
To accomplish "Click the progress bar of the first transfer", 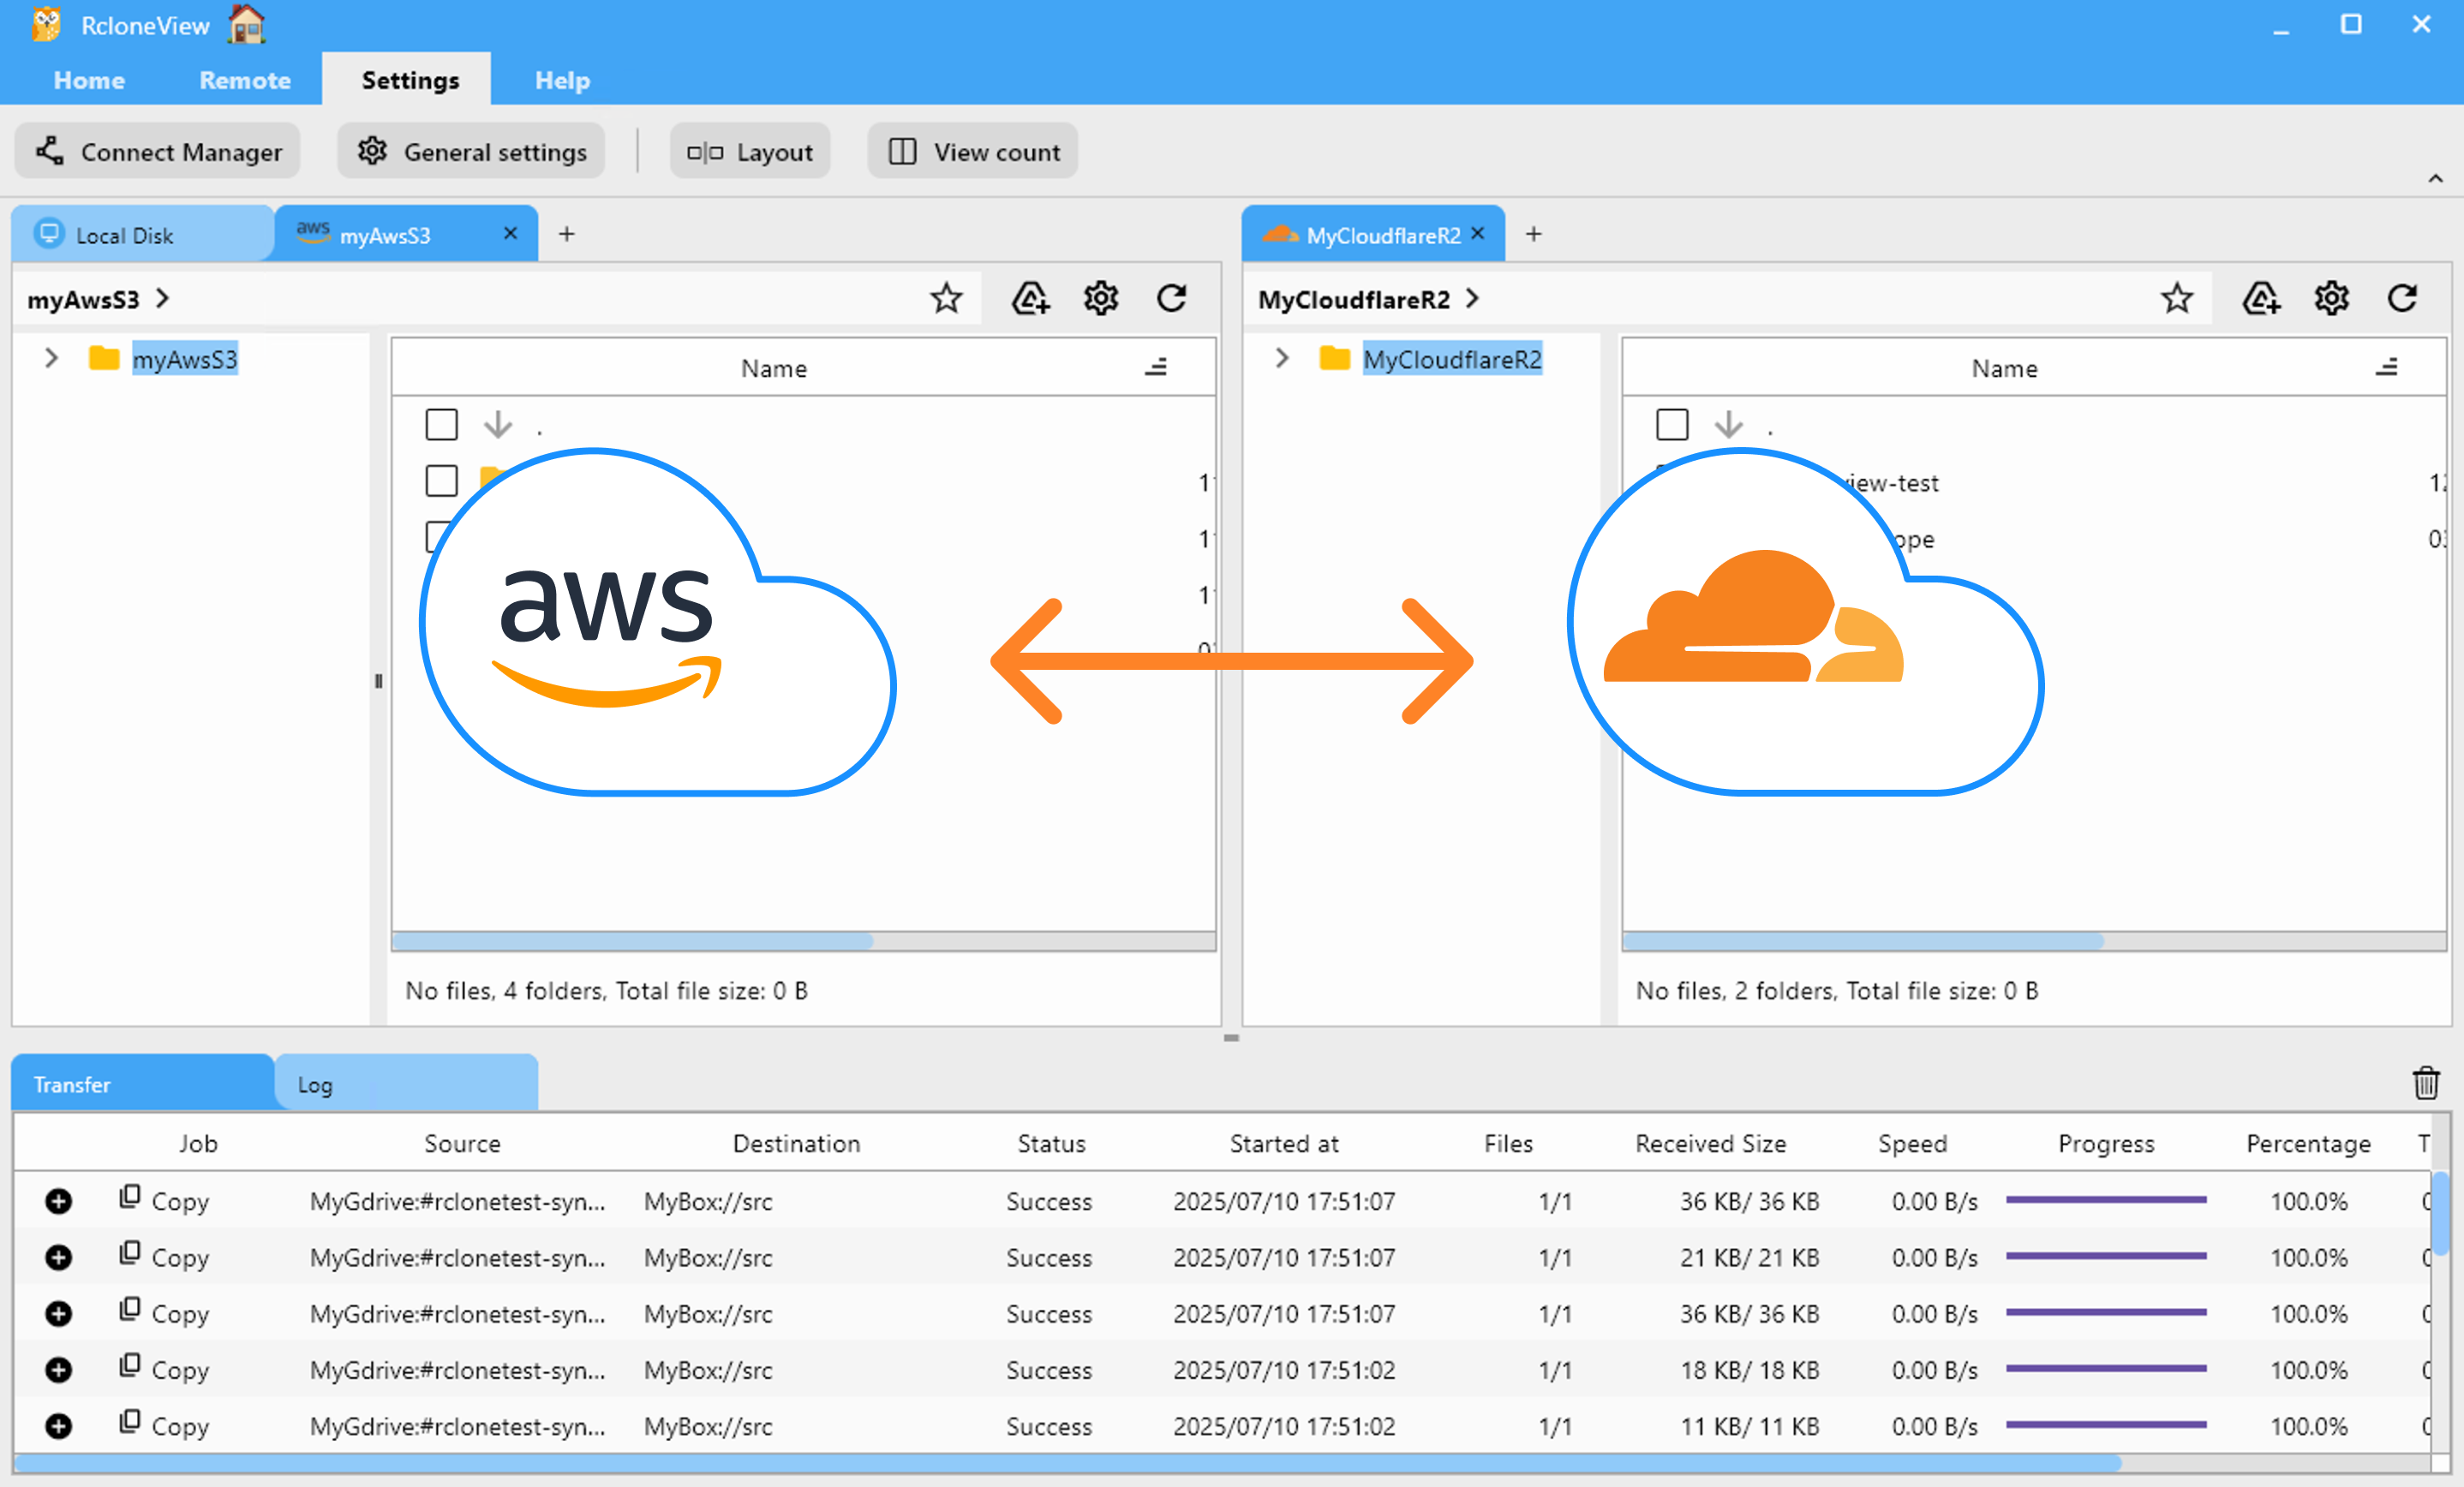I will click(x=2106, y=1201).
